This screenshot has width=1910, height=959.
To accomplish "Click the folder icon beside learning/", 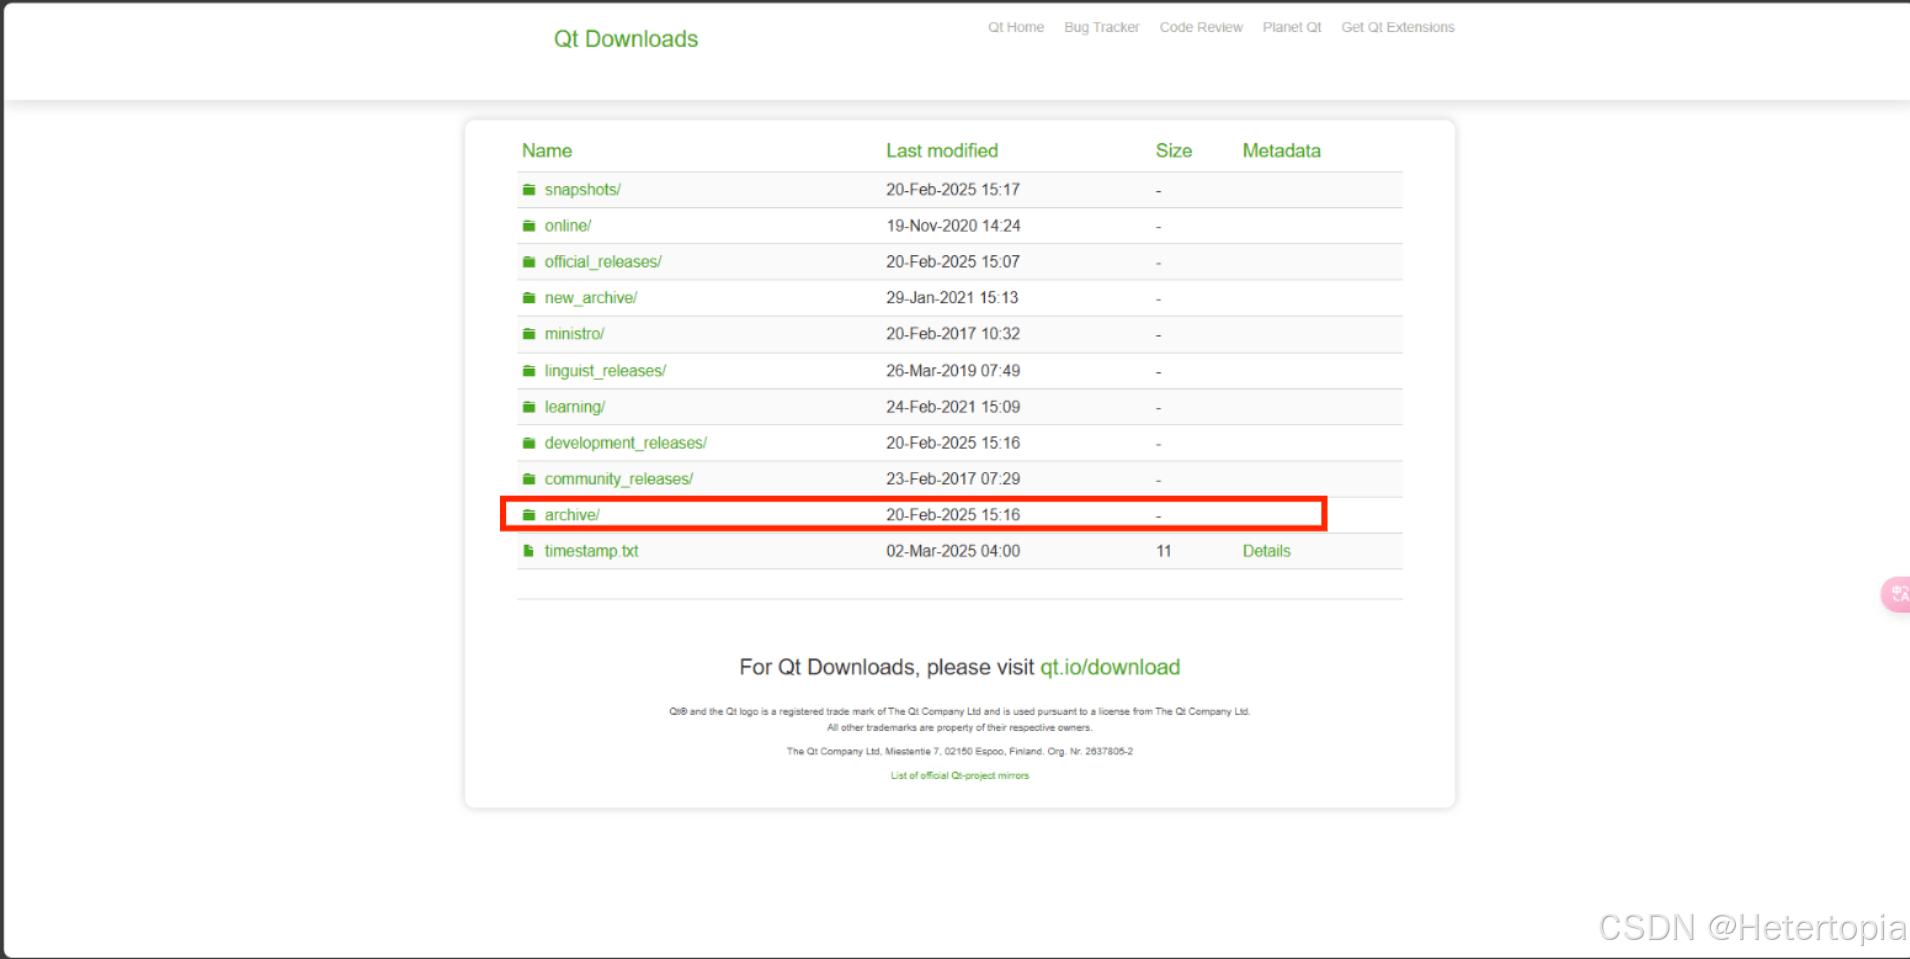I will (x=529, y=407).
